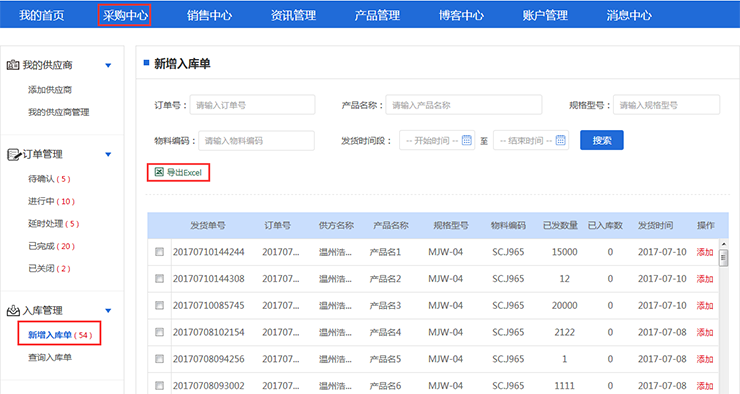Screen dimensions: 740x394
Task: Focus the 订单号 input field
Action: point(252,105)
